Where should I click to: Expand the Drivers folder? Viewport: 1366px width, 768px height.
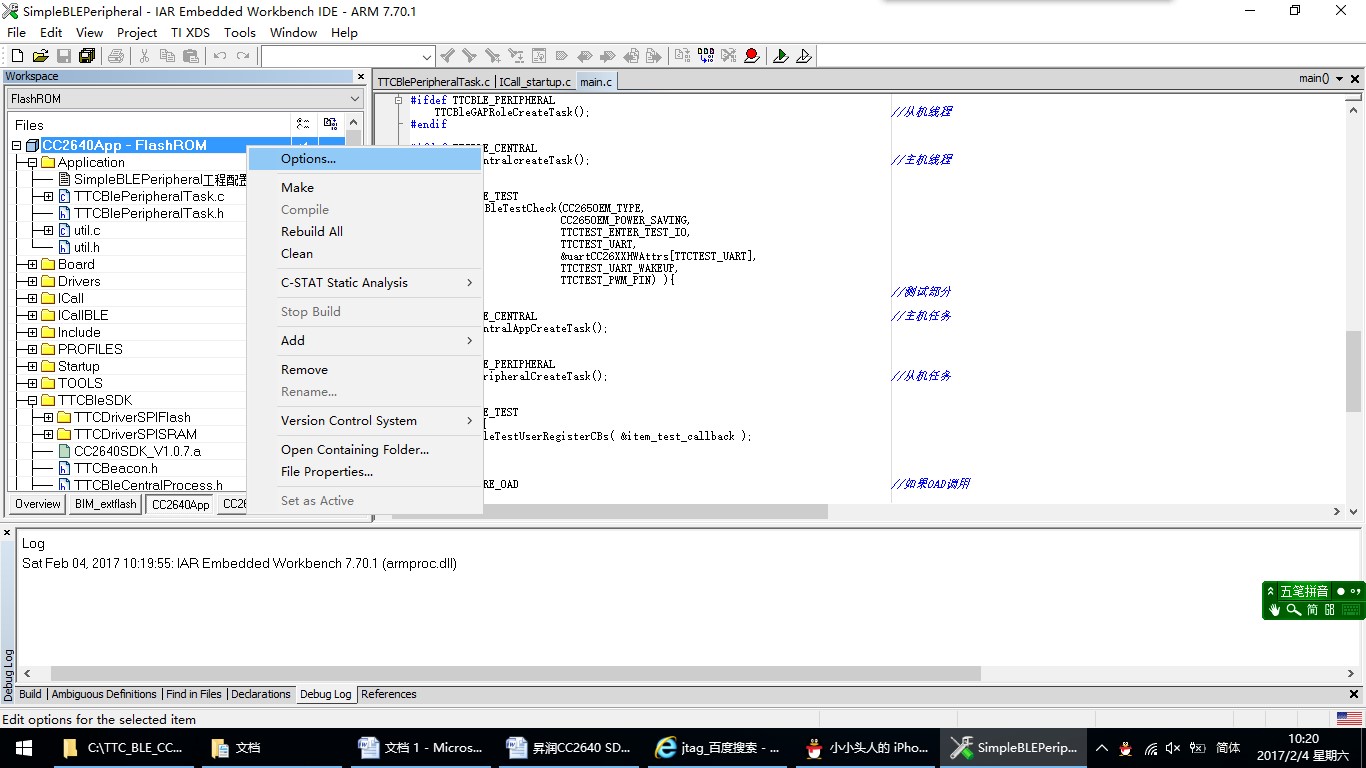pos(32,281)
